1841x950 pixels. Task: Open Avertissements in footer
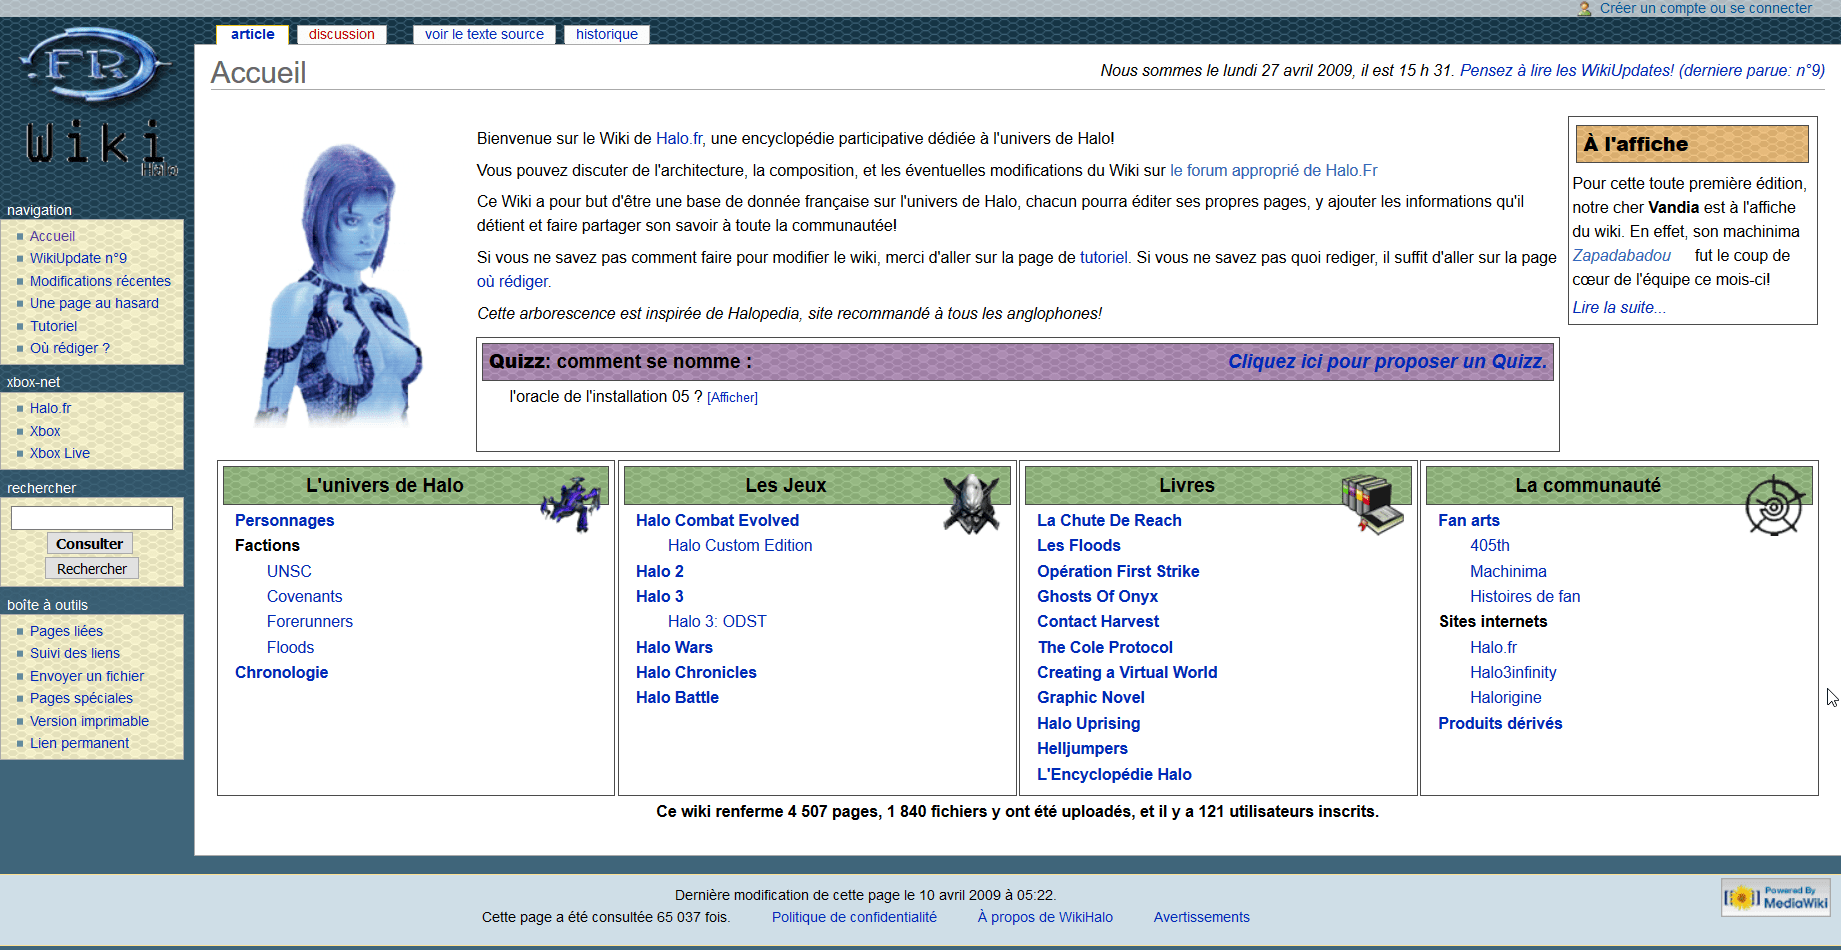[1202, 917]
